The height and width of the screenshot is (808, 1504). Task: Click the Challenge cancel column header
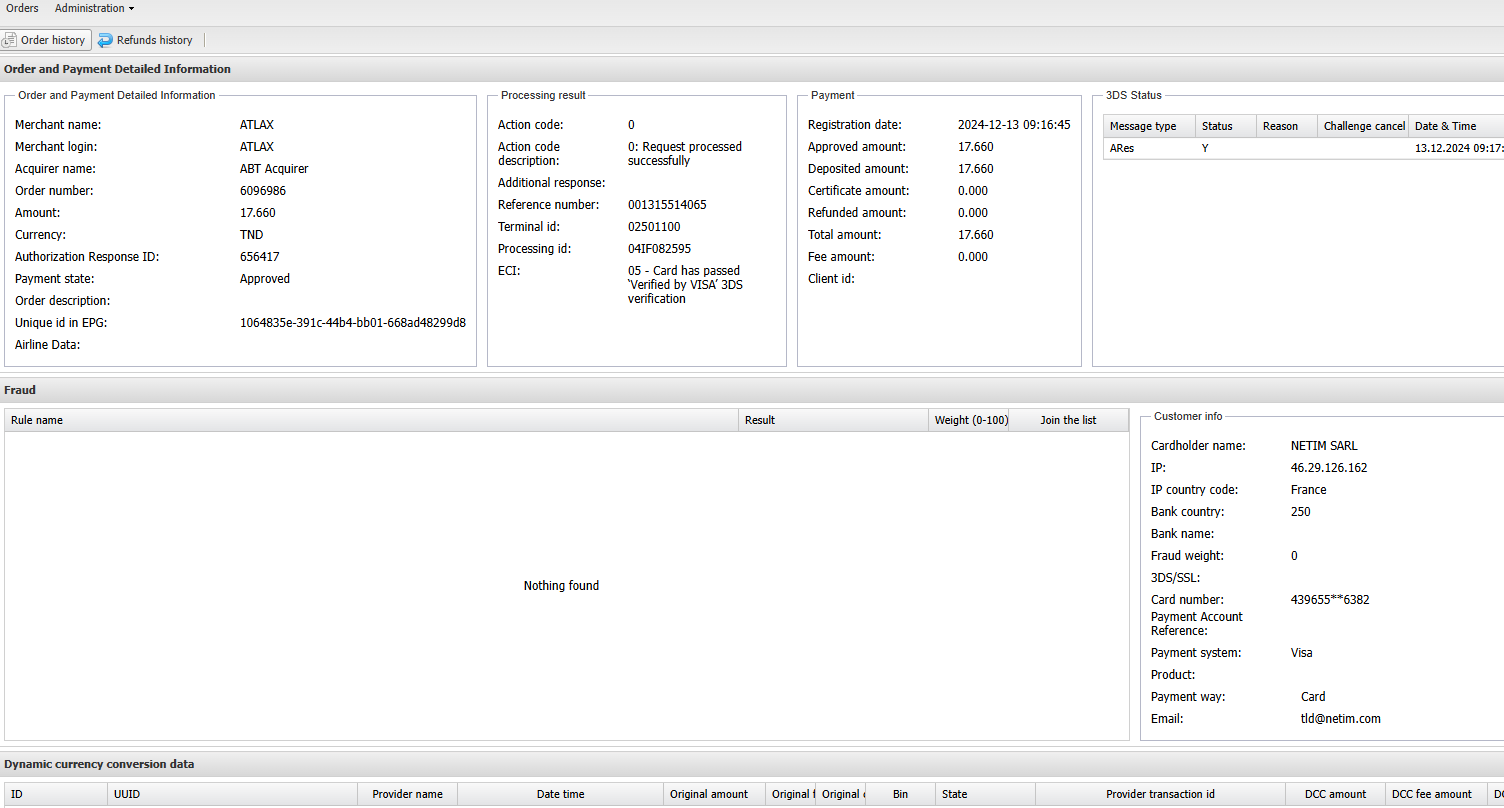tap(1363, 126)
